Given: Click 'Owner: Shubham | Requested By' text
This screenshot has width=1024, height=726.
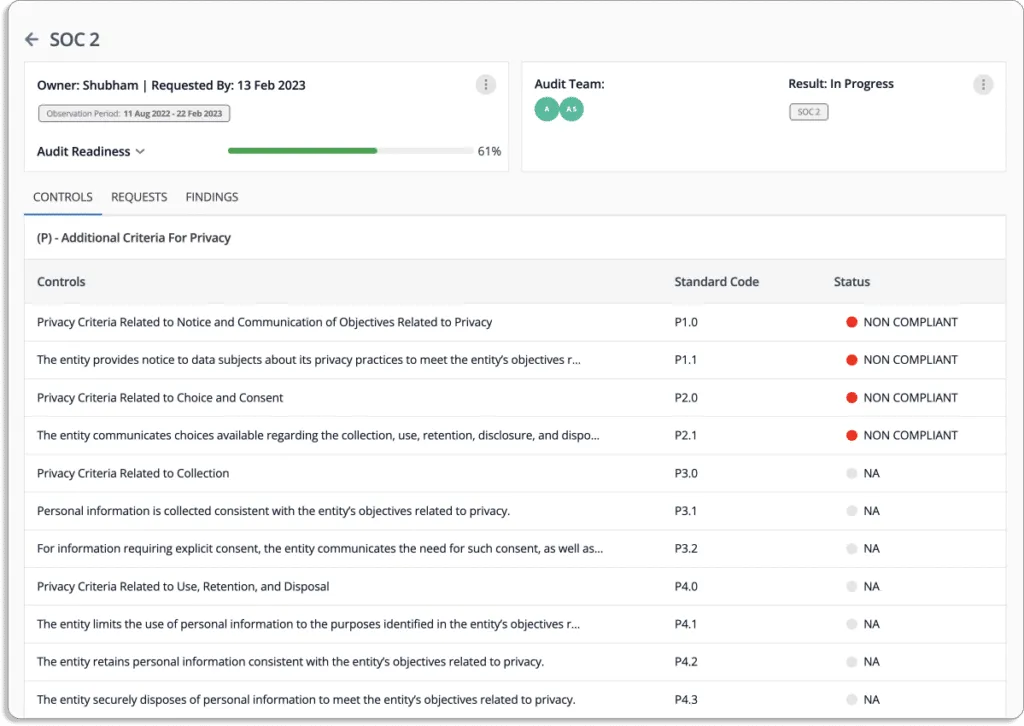Looking at the screenshot, I should click(171, 86).
